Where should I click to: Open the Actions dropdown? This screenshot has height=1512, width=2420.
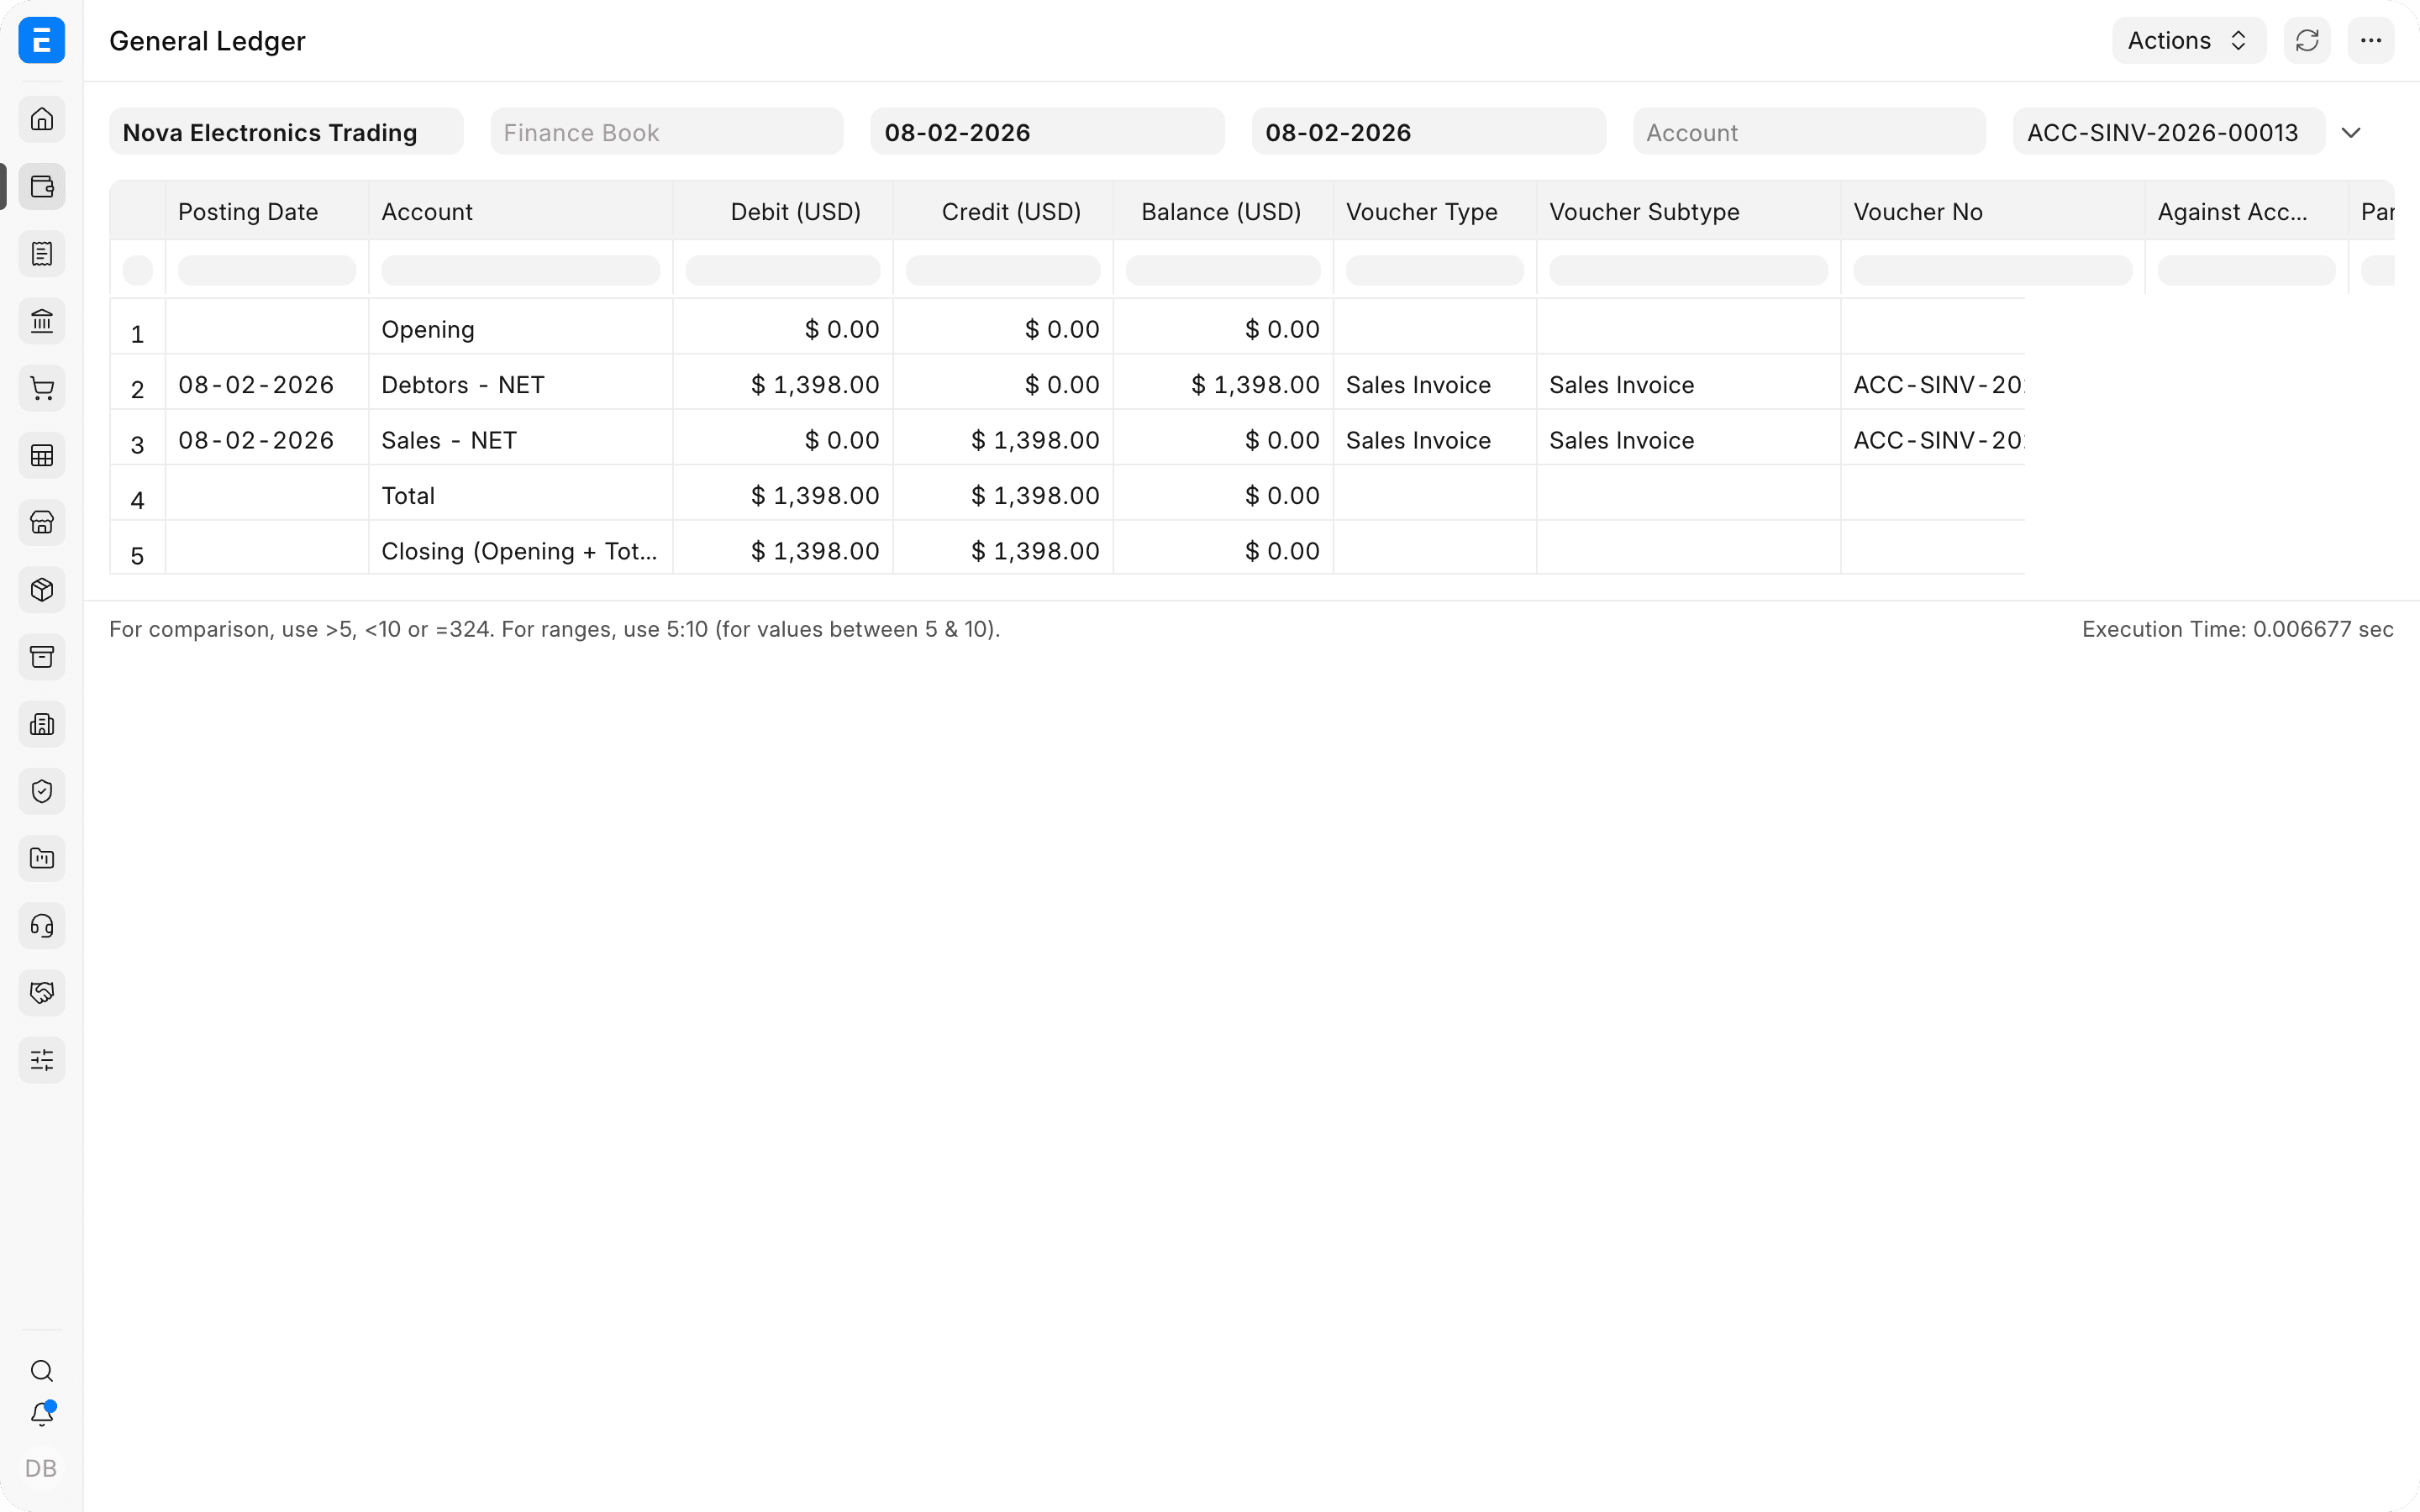coord(2189,41)
